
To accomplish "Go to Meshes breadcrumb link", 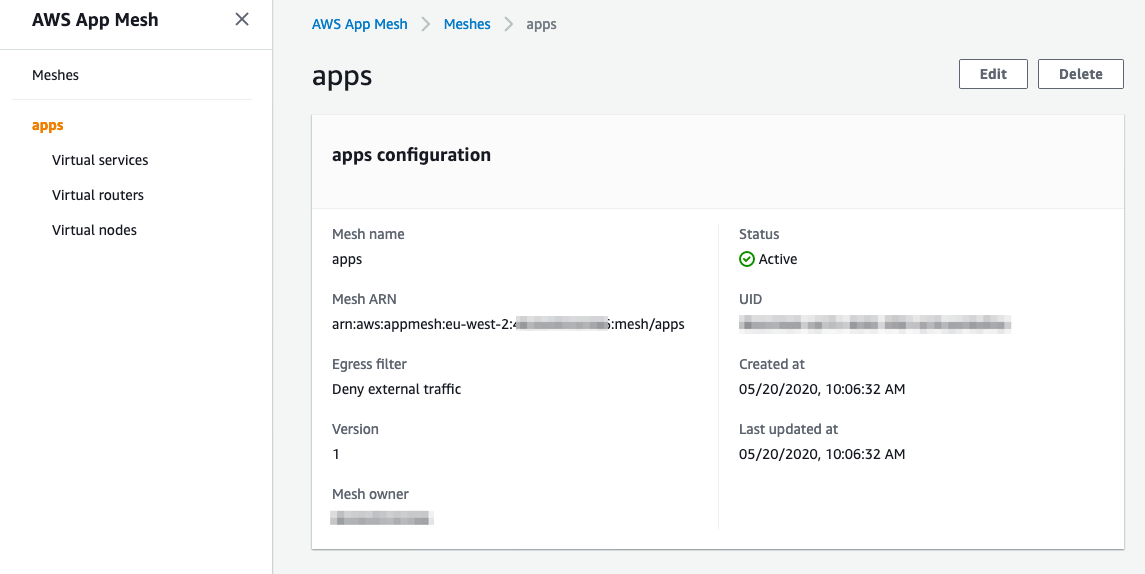I will click(467, 24).
